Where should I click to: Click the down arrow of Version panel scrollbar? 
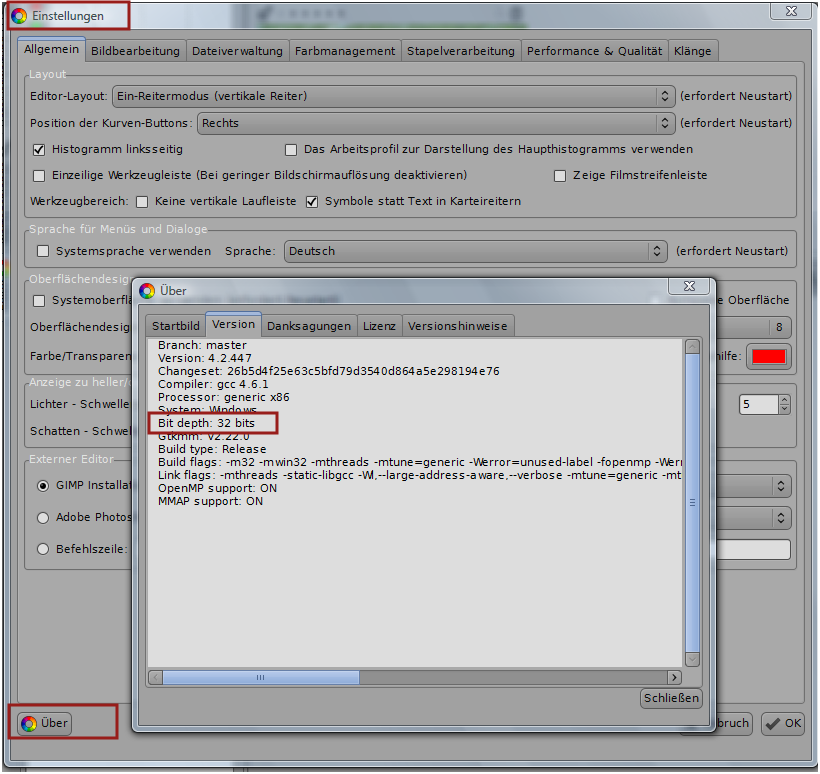coord(692,659)
